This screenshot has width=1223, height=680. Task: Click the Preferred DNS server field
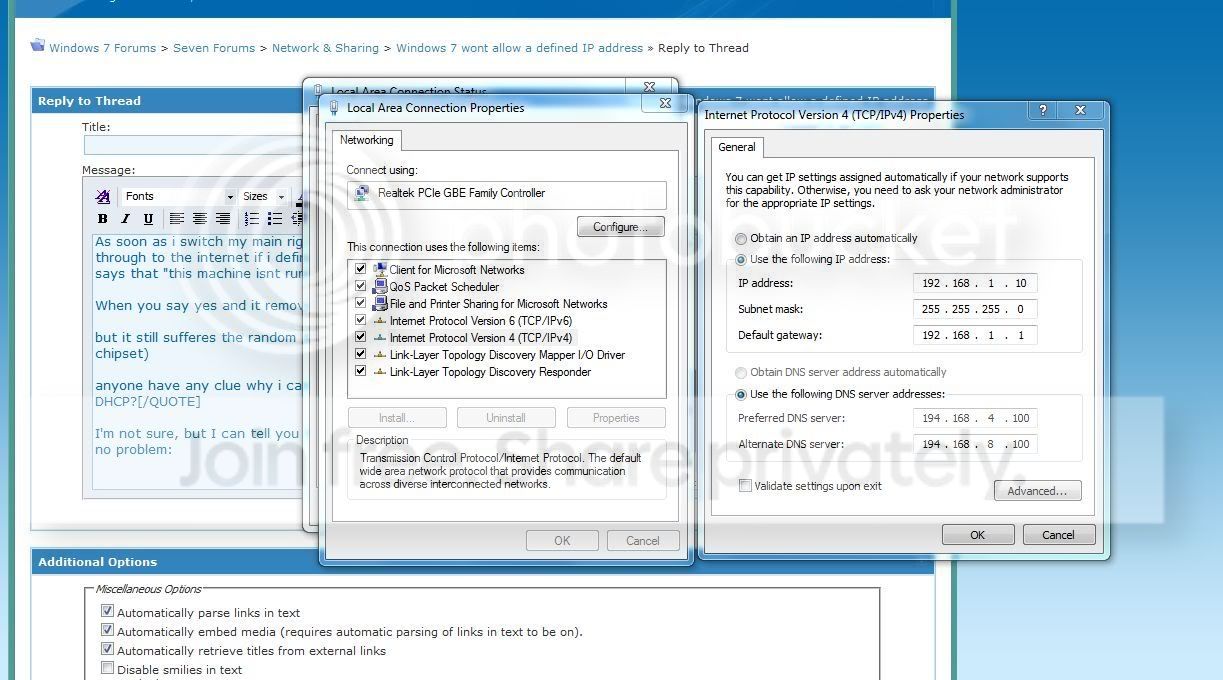(x=974, y=418)
